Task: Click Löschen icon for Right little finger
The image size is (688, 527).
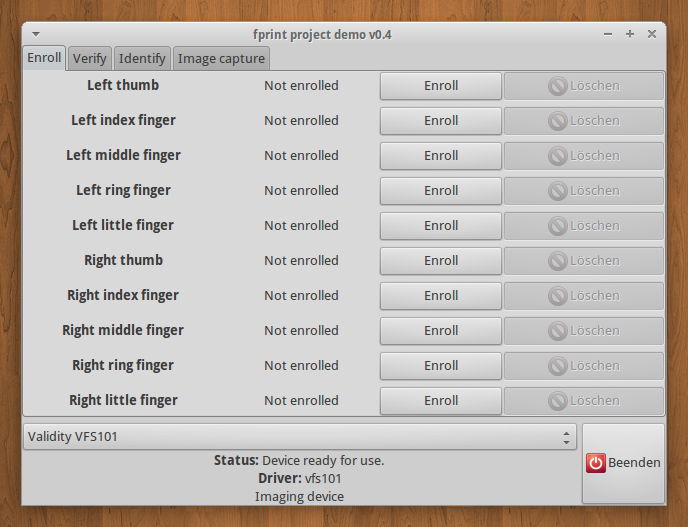Action: (557, 401)
